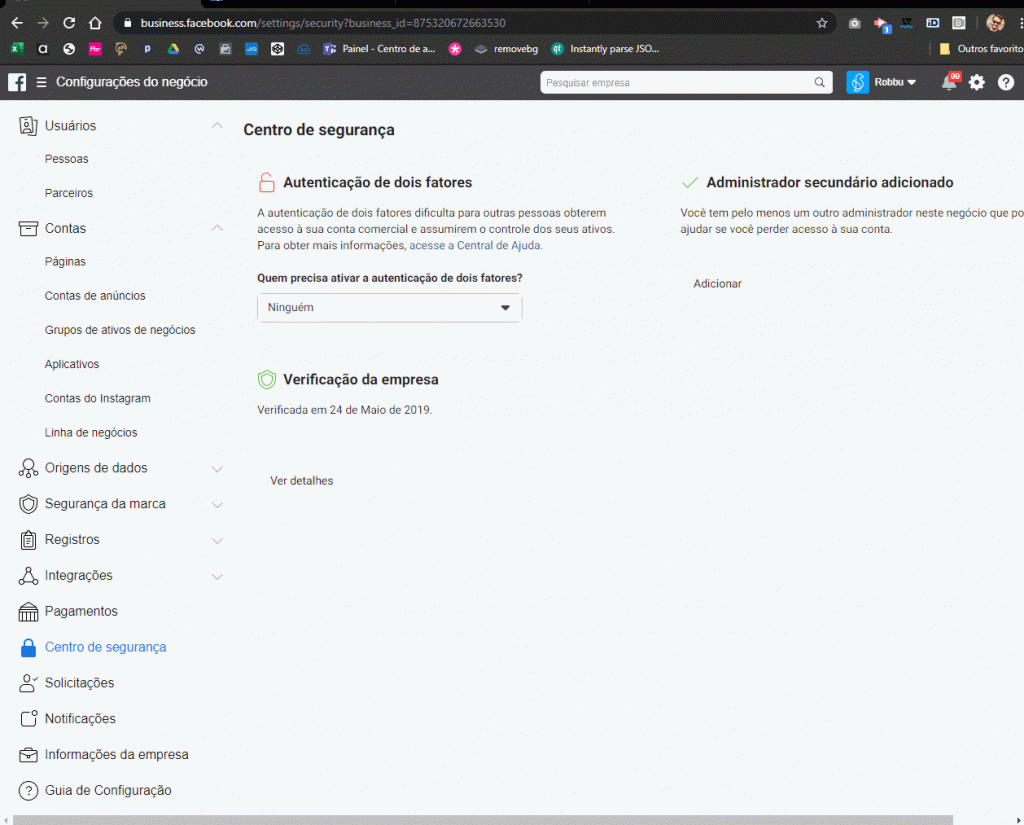The width and height of the screenshot is (1024, 825).
Task: Open the notifications bell icon
Action: [949, 82]
